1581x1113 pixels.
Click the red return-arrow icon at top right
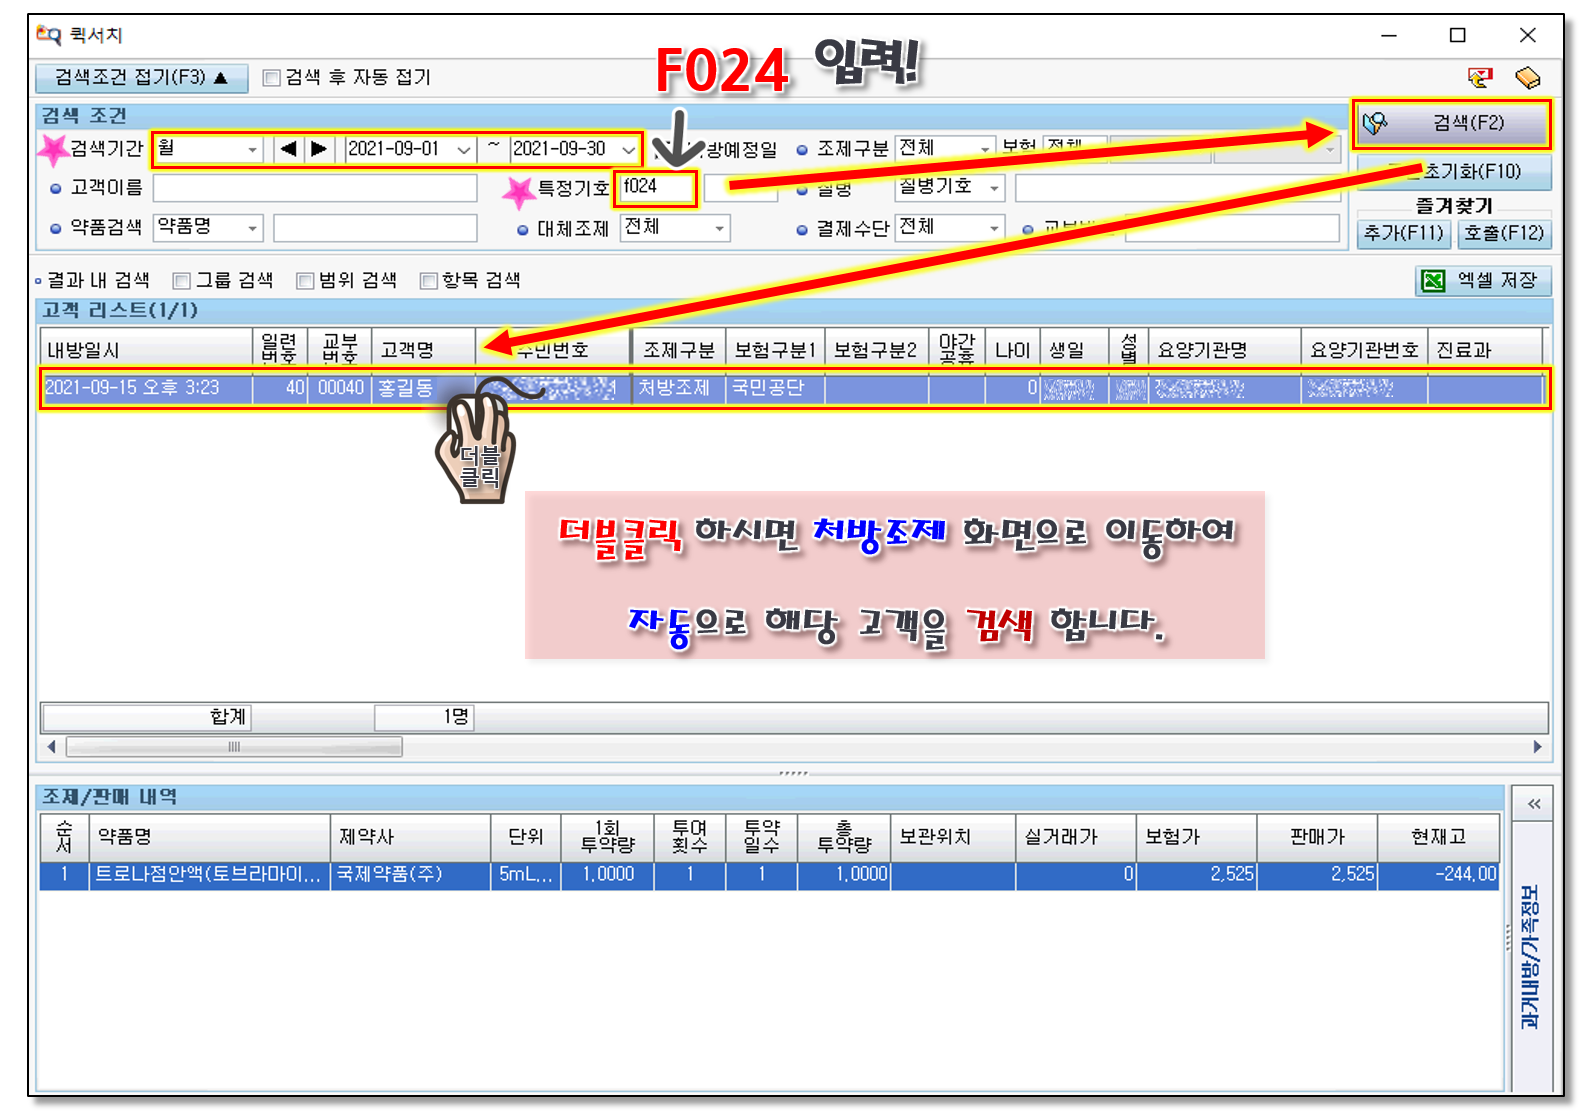pyautogui.click(x=1480, y=77)
